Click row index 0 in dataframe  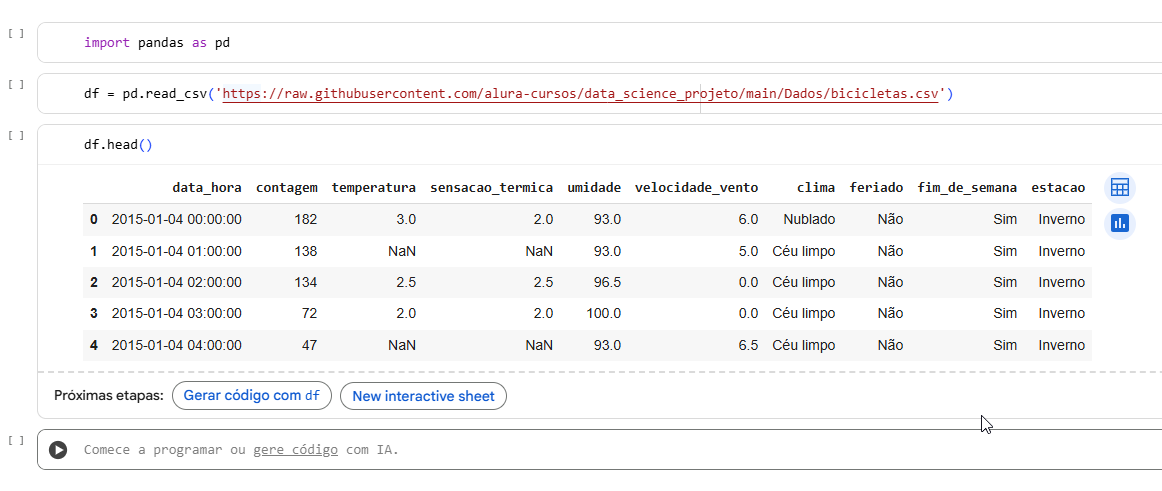point(93,219)
